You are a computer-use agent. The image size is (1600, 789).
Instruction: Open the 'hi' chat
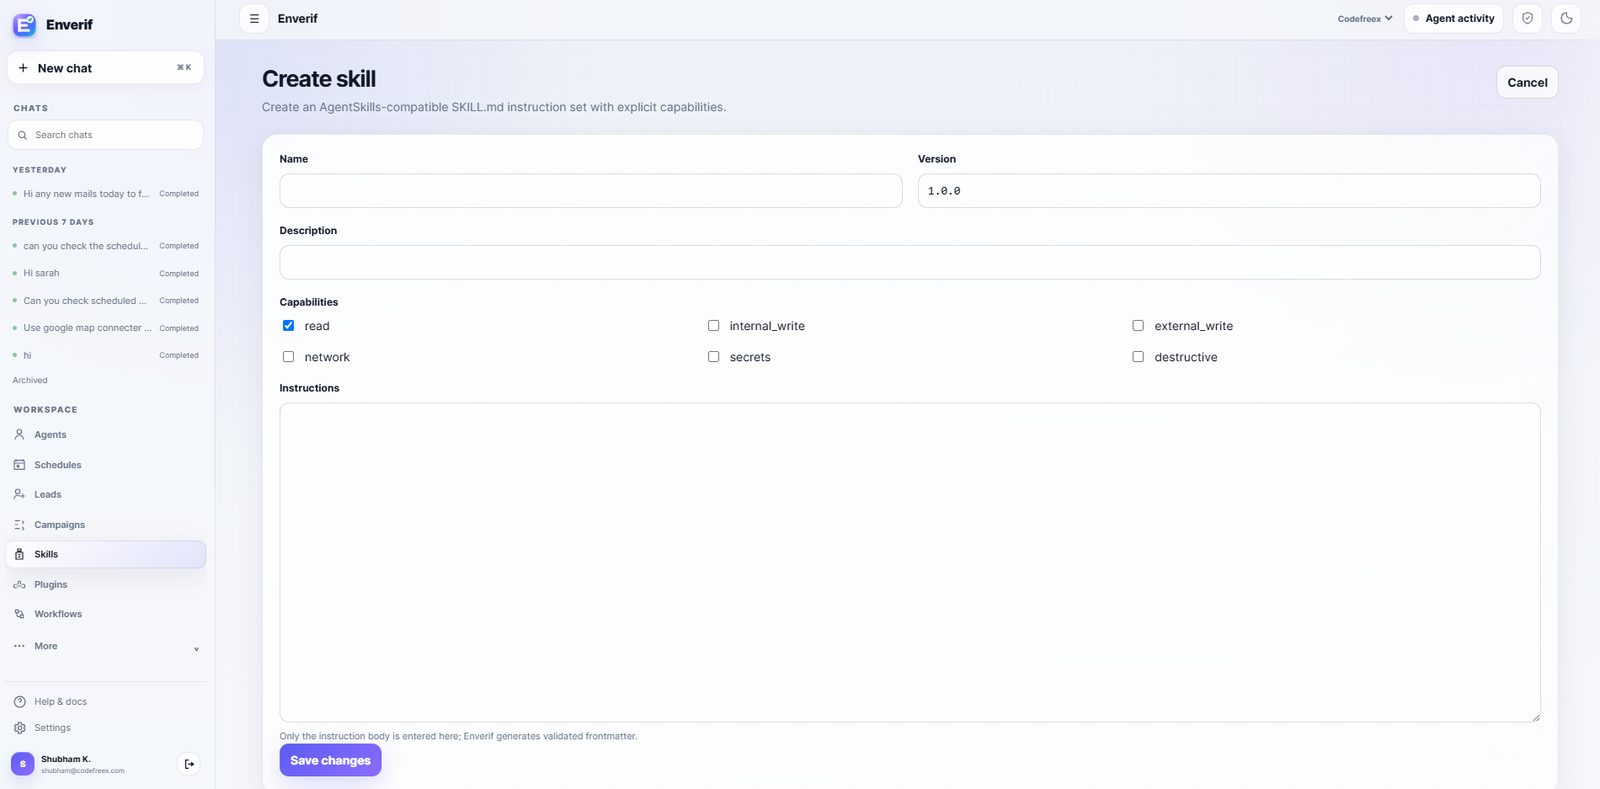coord(106,355)
